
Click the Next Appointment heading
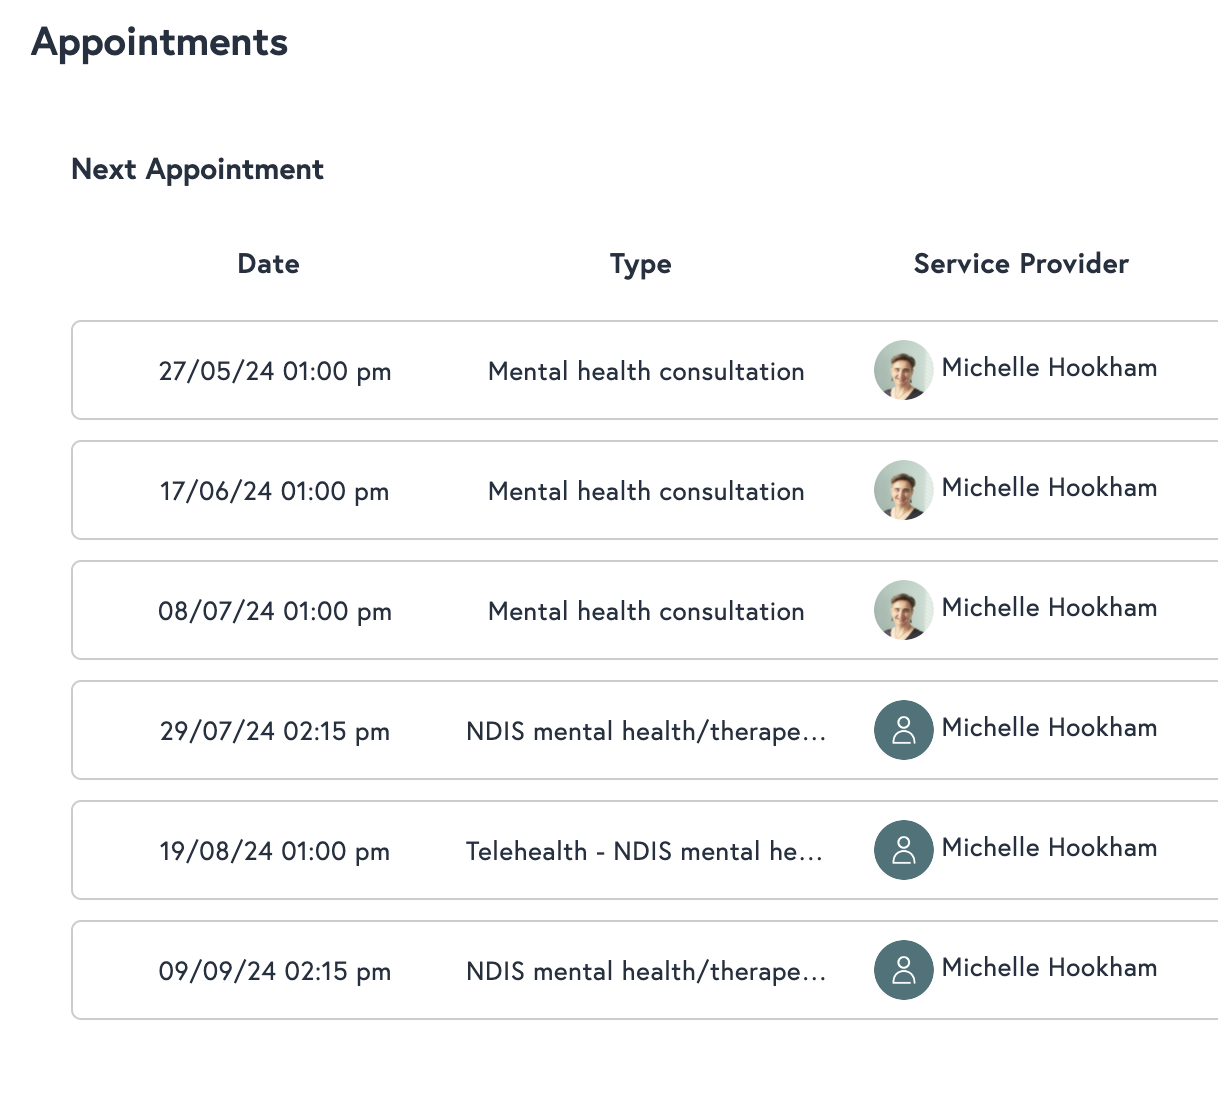[x=197, y=169]
